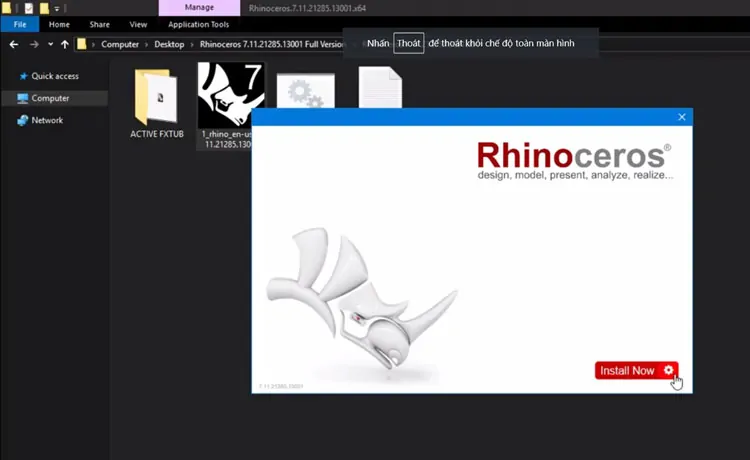The height and width of the screenshot is (460, 750).
Task: Click the Manage contextual tab
Action: tap(199, 8)
